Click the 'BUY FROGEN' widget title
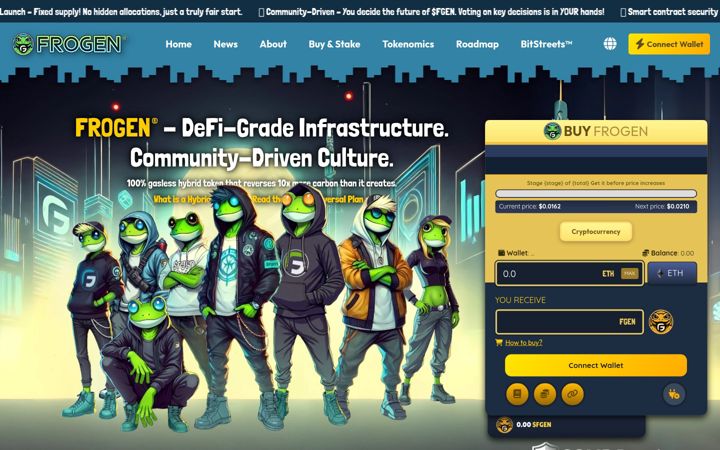 point(606,131)
